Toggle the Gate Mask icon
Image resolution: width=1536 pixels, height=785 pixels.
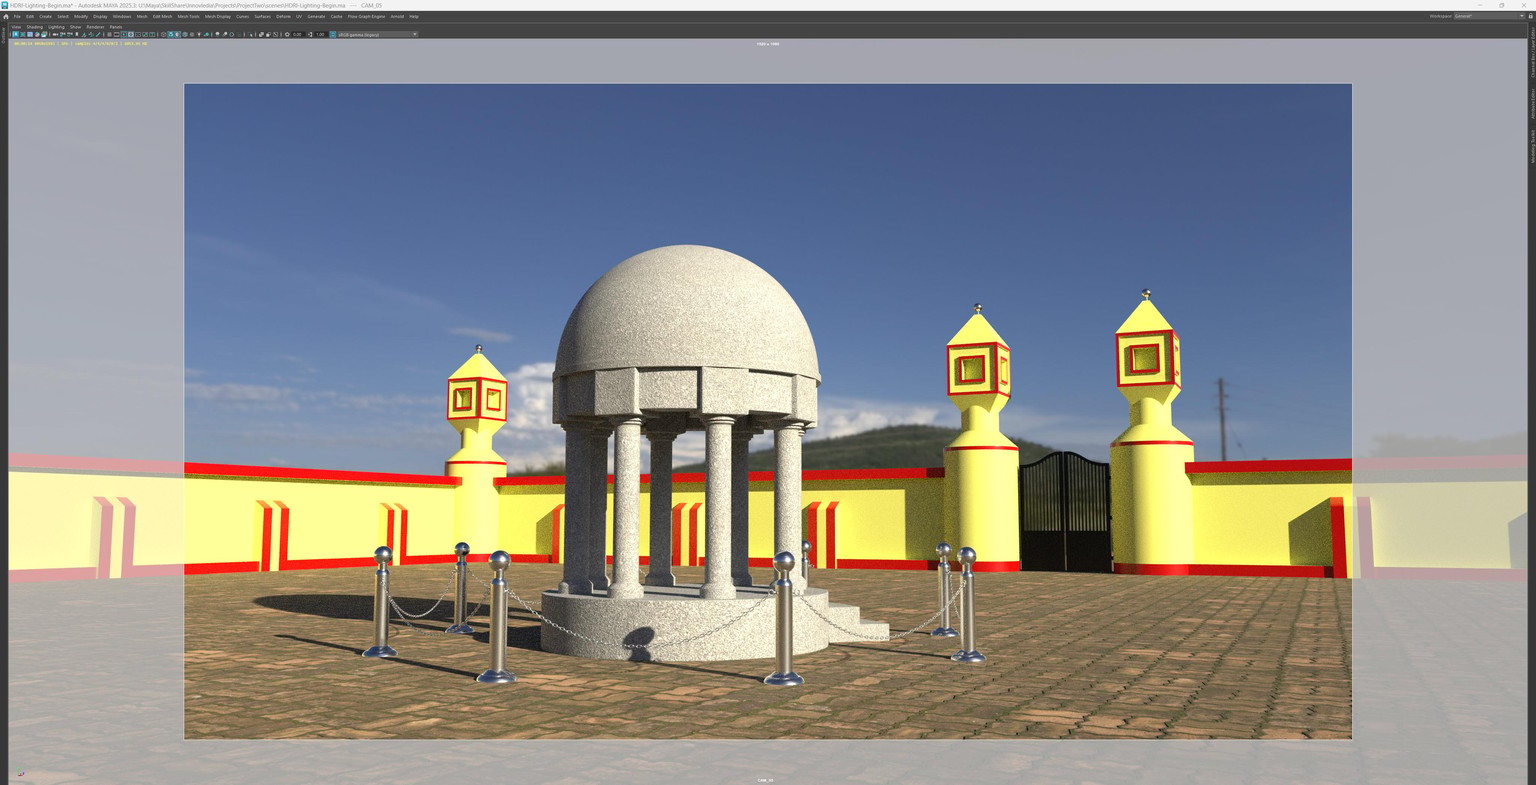131,34
